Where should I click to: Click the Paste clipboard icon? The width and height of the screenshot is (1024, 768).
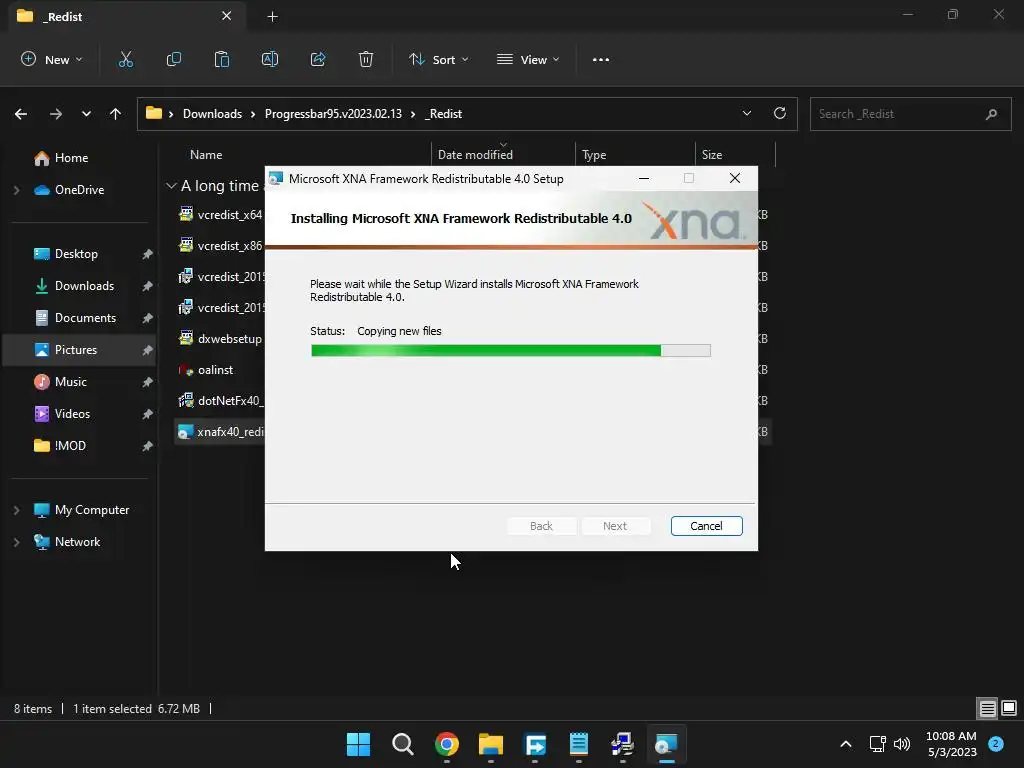pyautogui.click(x=222, y=59)
